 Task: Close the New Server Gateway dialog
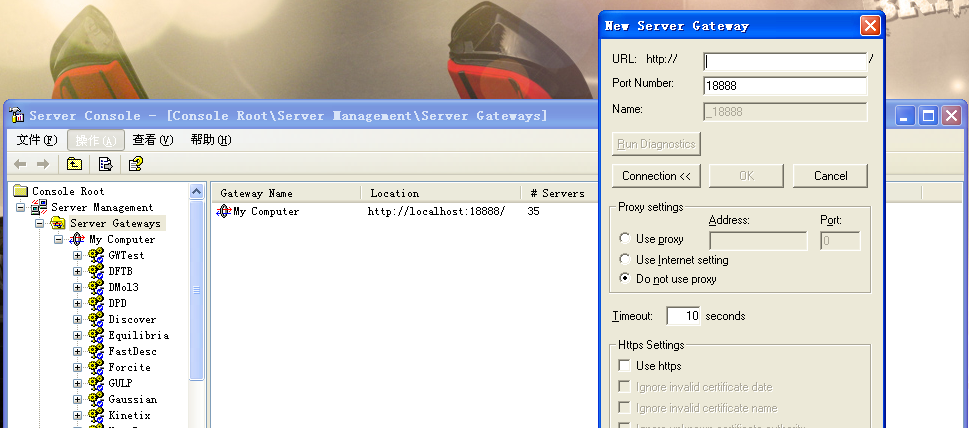click(870, 26)
